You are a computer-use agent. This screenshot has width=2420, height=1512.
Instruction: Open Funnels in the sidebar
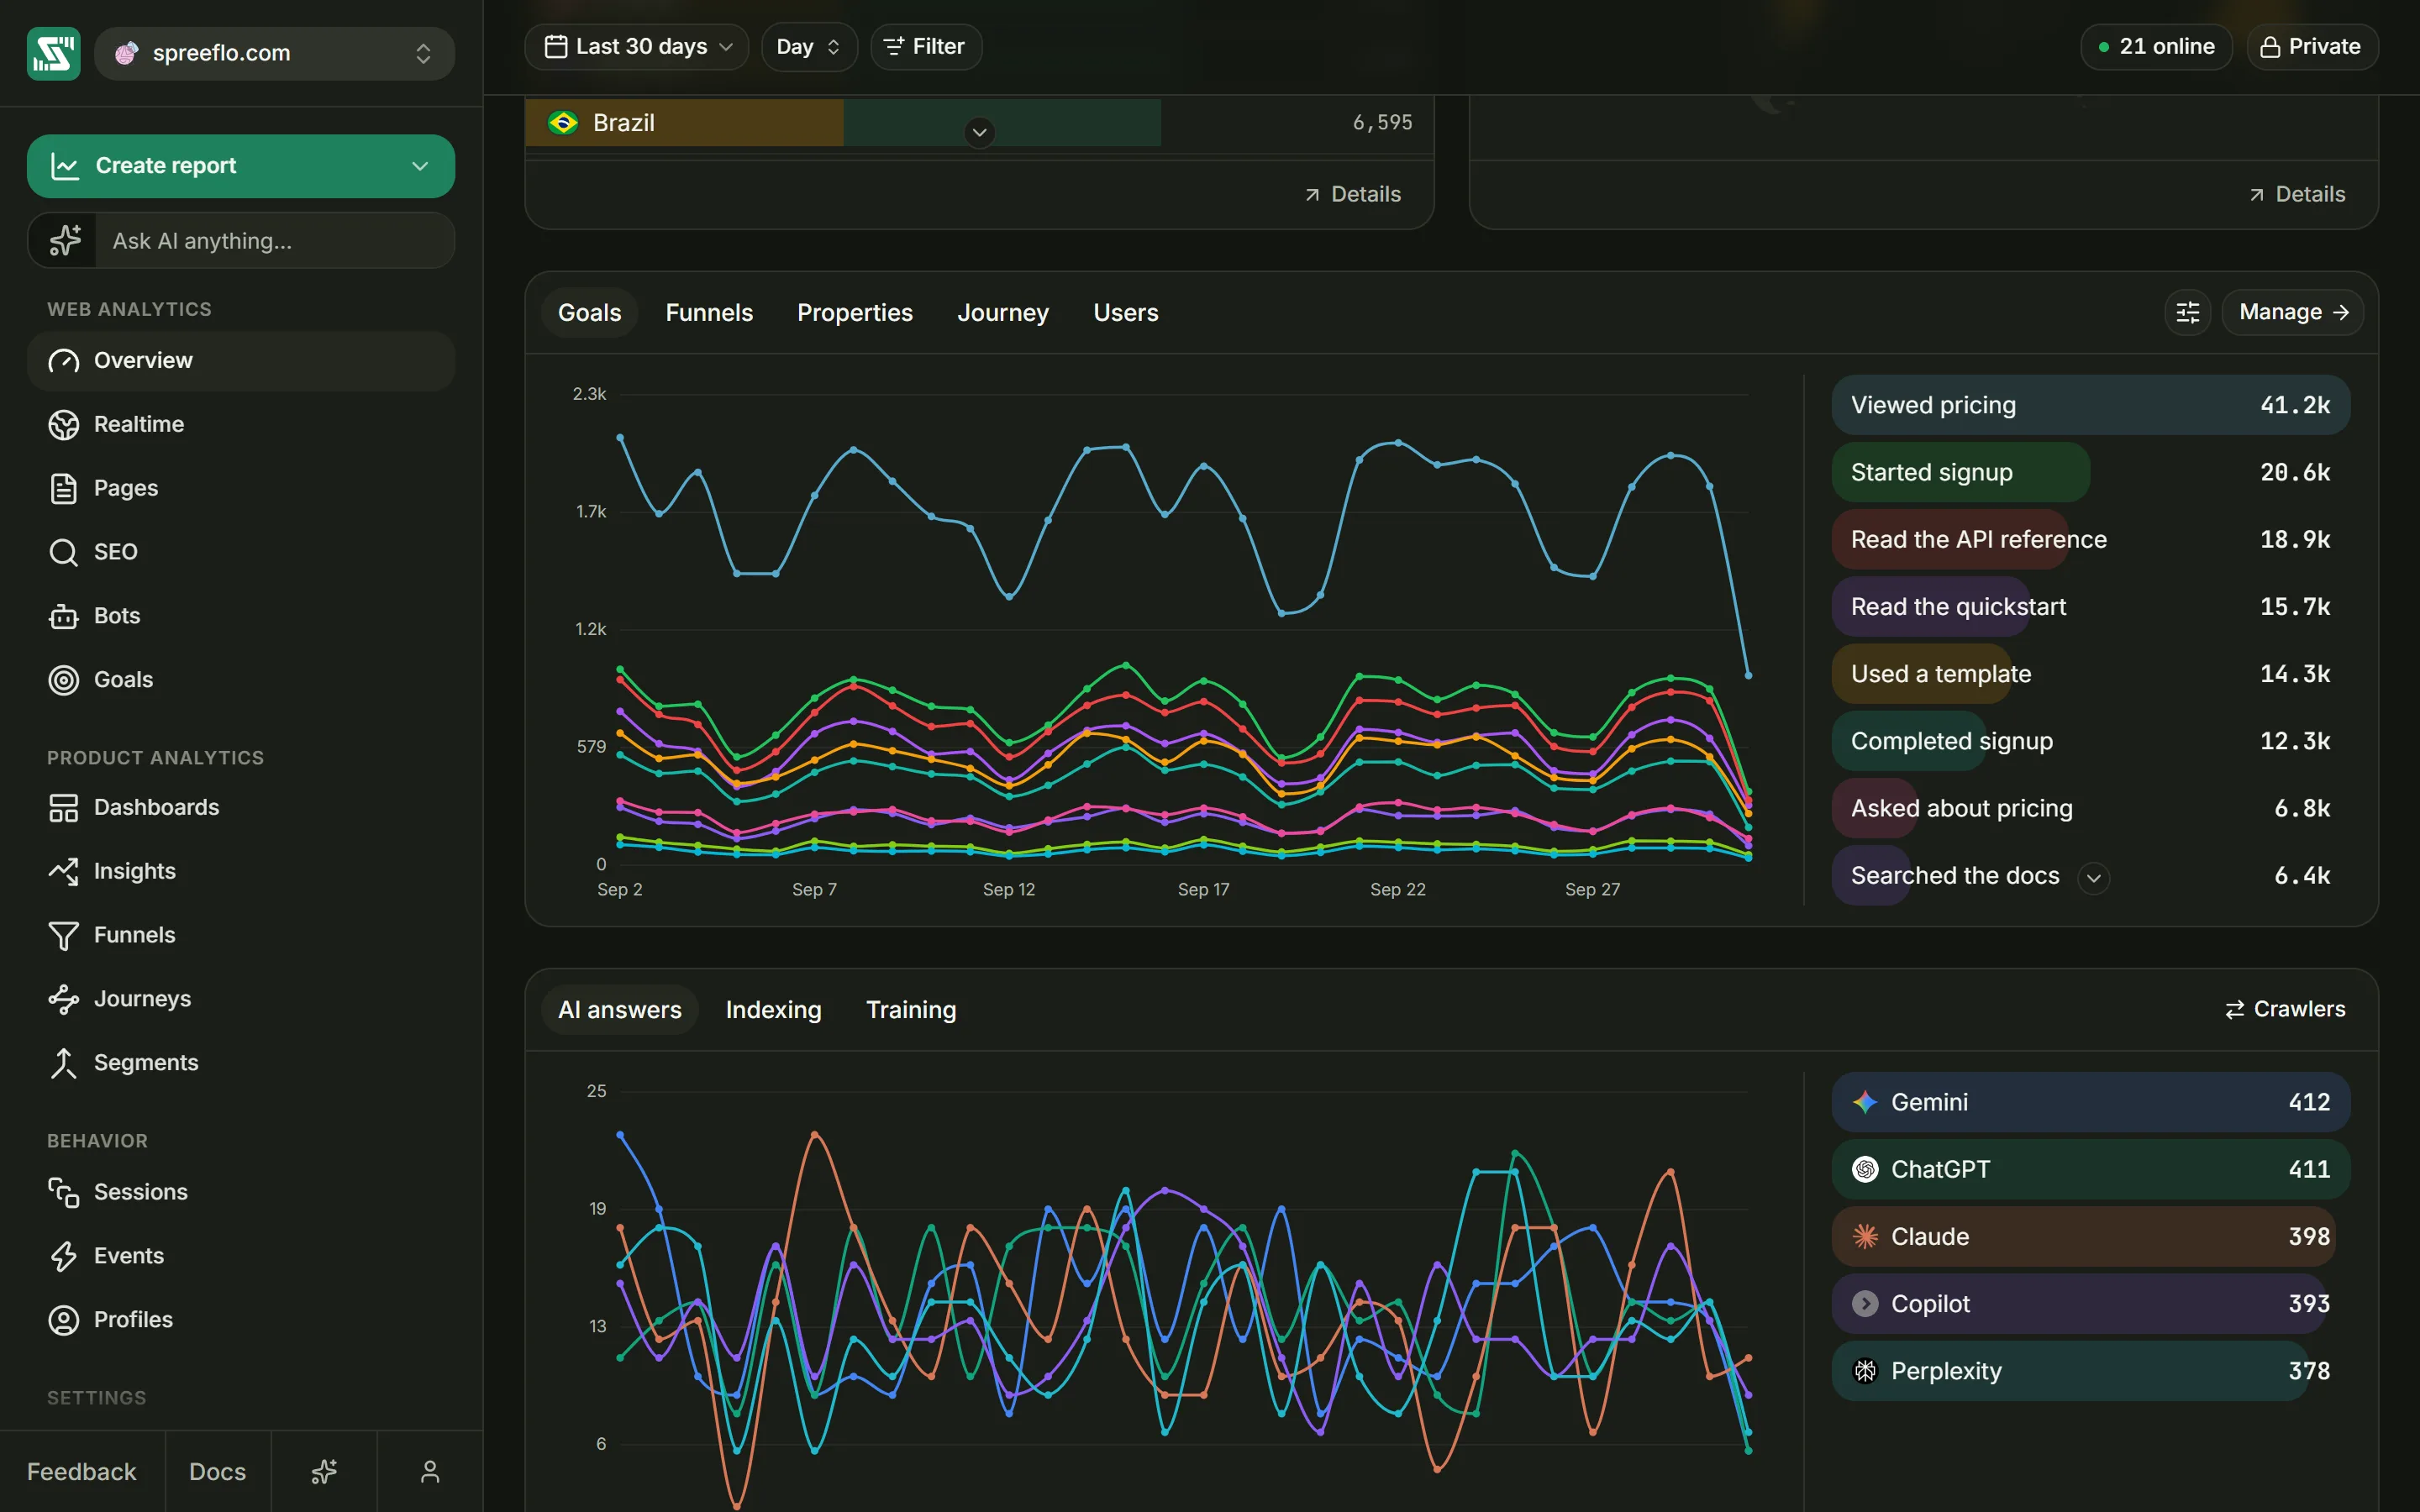(x=241, y=935)
